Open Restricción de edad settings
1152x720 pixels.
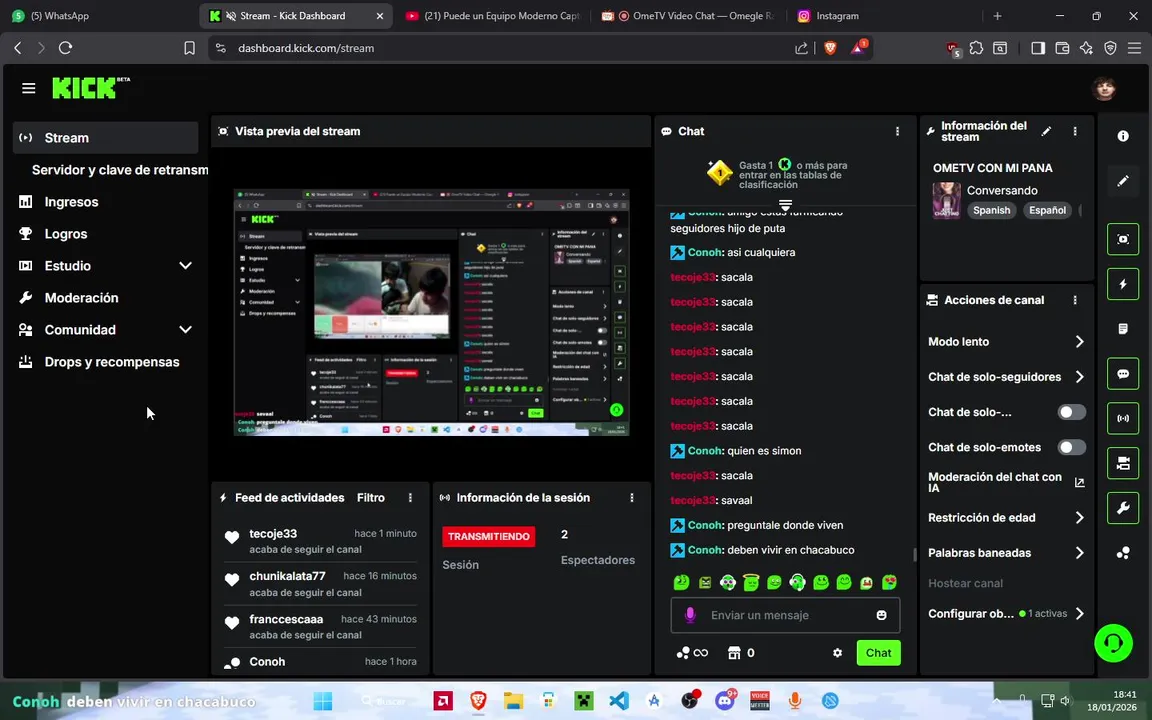pos(1006,518)
